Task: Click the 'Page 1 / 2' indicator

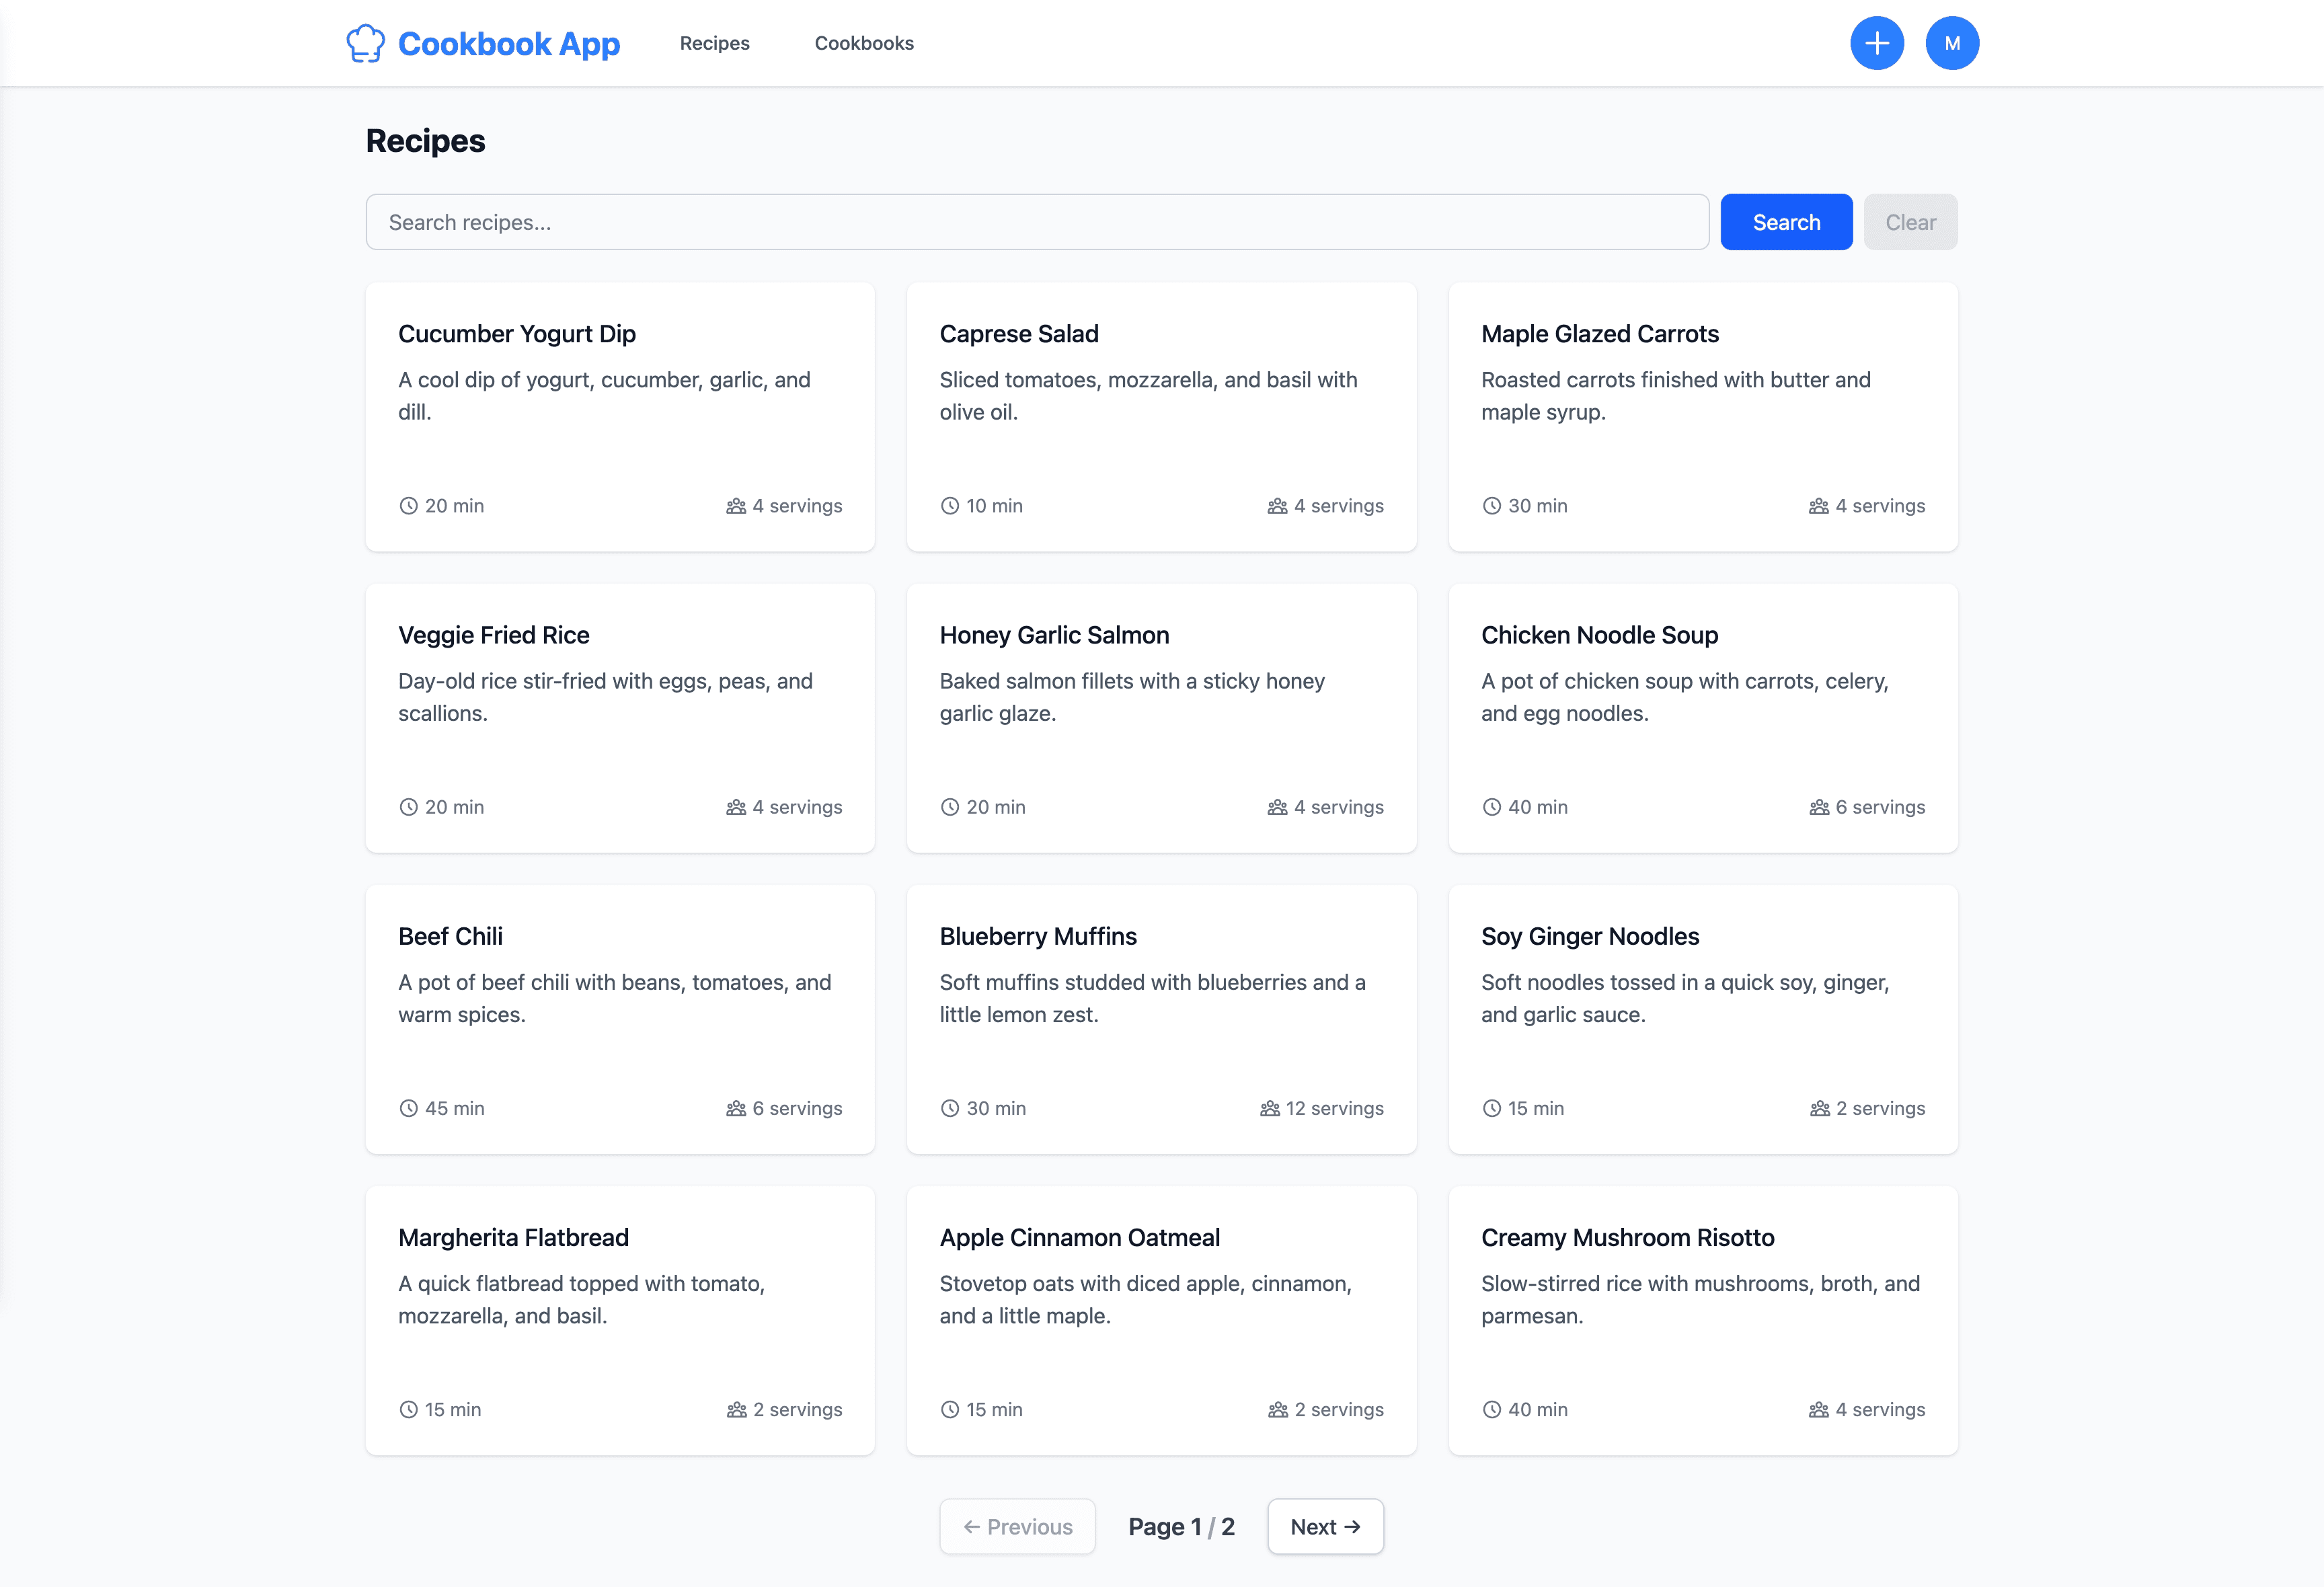Action: click(1181, 1526)
